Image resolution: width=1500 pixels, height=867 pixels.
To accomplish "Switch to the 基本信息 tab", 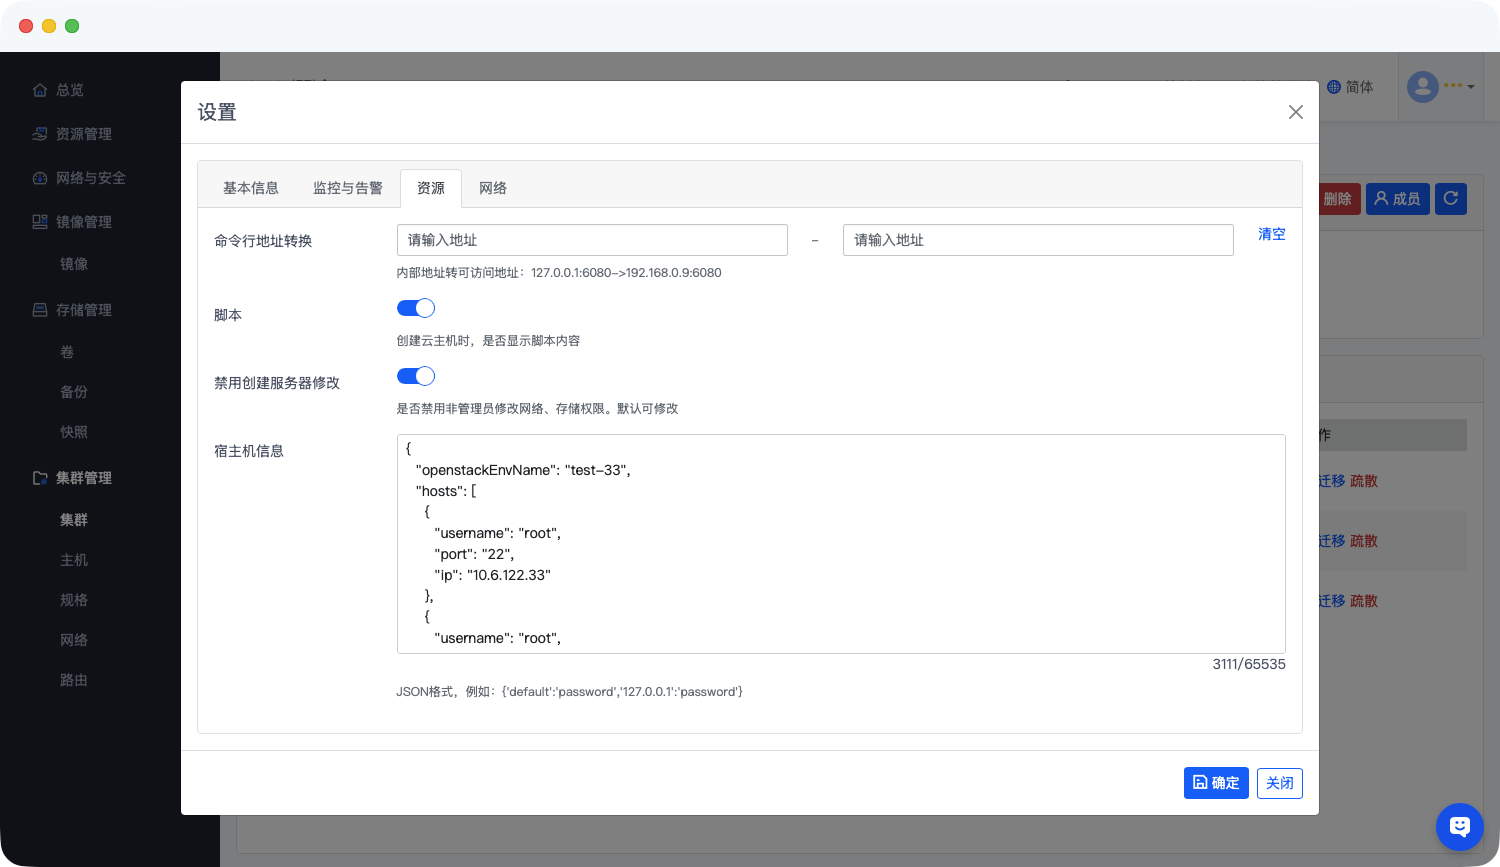I will (251, 188).
